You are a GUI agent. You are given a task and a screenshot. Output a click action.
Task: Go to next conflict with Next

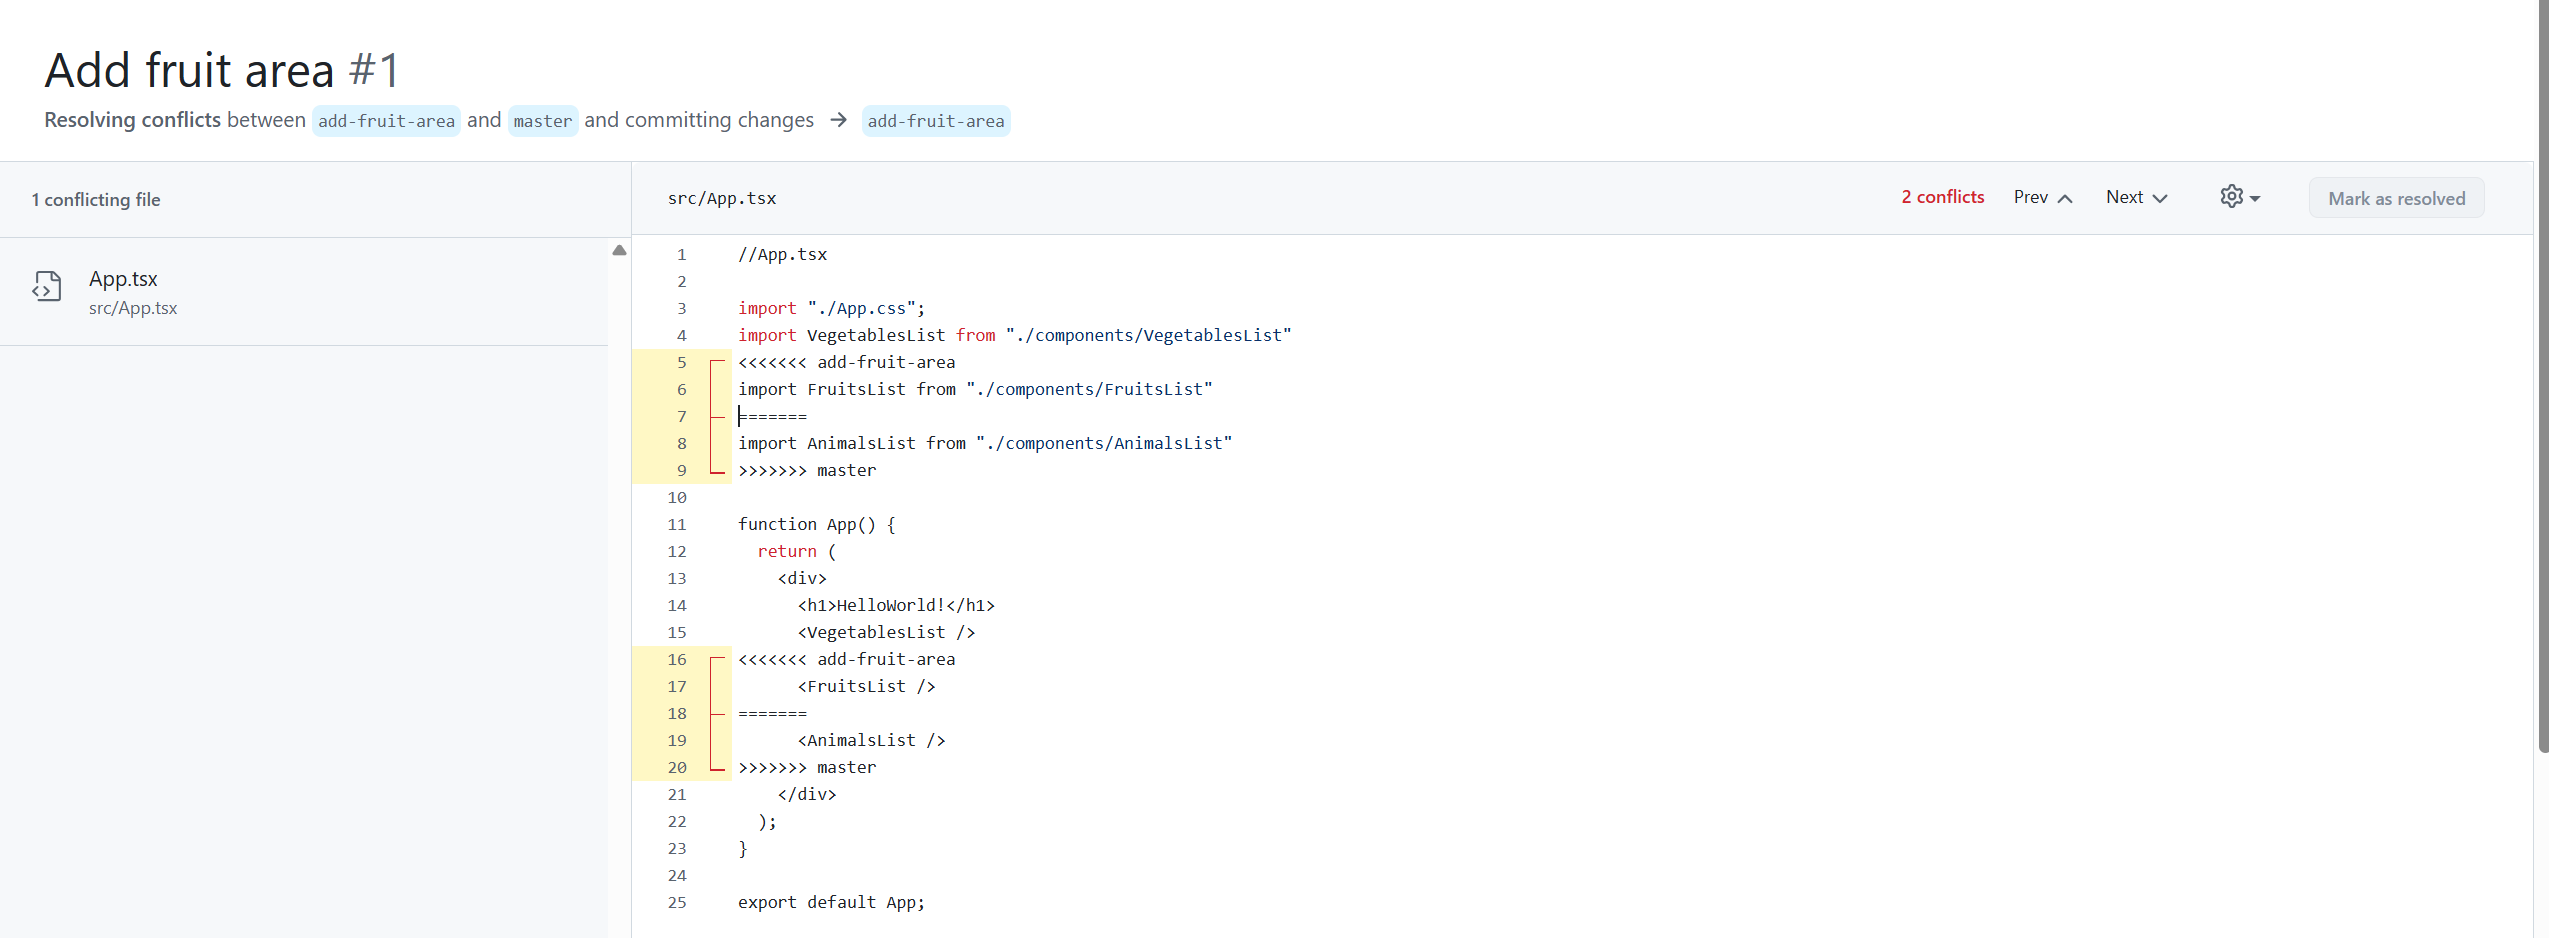coord(2136,197)
